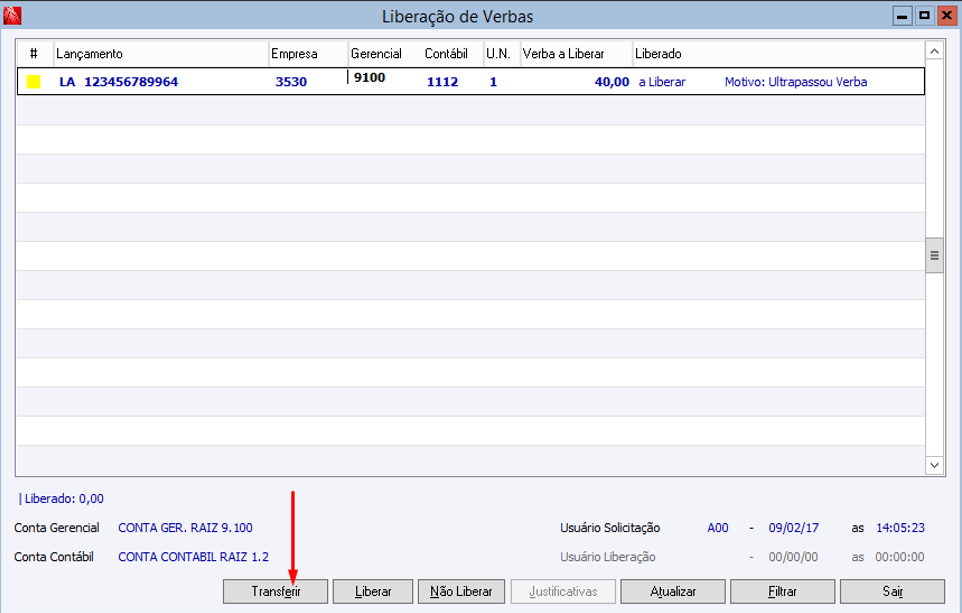962x613 pixels.
Task: Click the Não Liberar button
Action: (461, 592)
